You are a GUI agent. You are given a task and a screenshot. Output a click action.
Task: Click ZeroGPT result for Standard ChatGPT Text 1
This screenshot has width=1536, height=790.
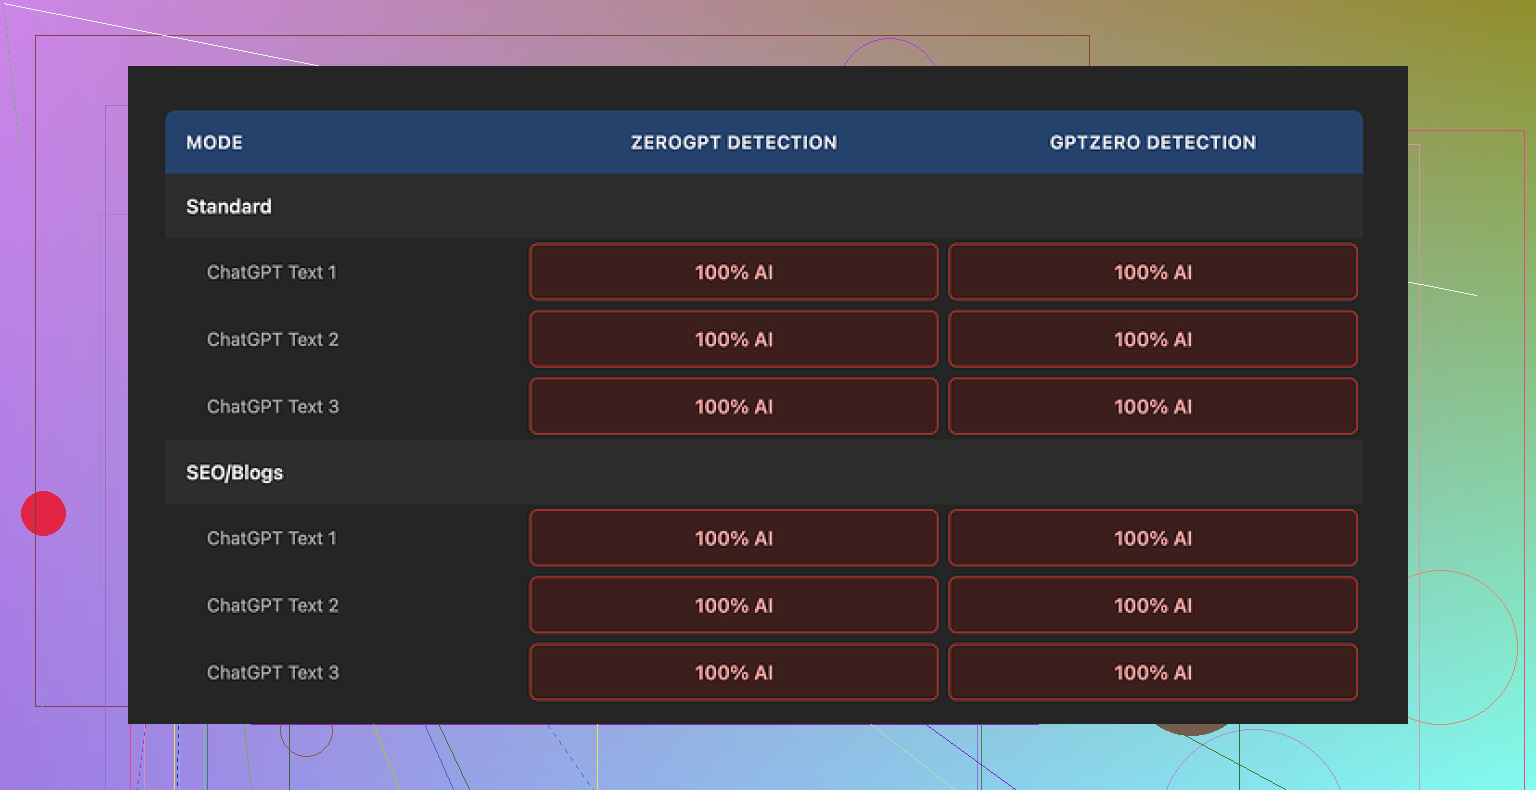click(733, 272)
